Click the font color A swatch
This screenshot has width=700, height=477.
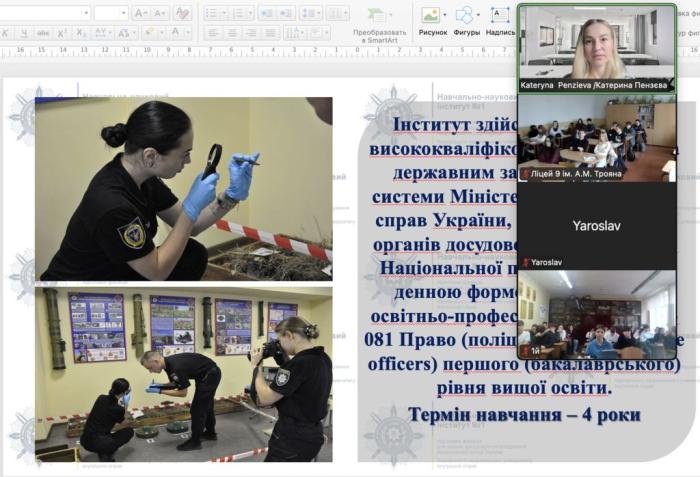point(174,33)
